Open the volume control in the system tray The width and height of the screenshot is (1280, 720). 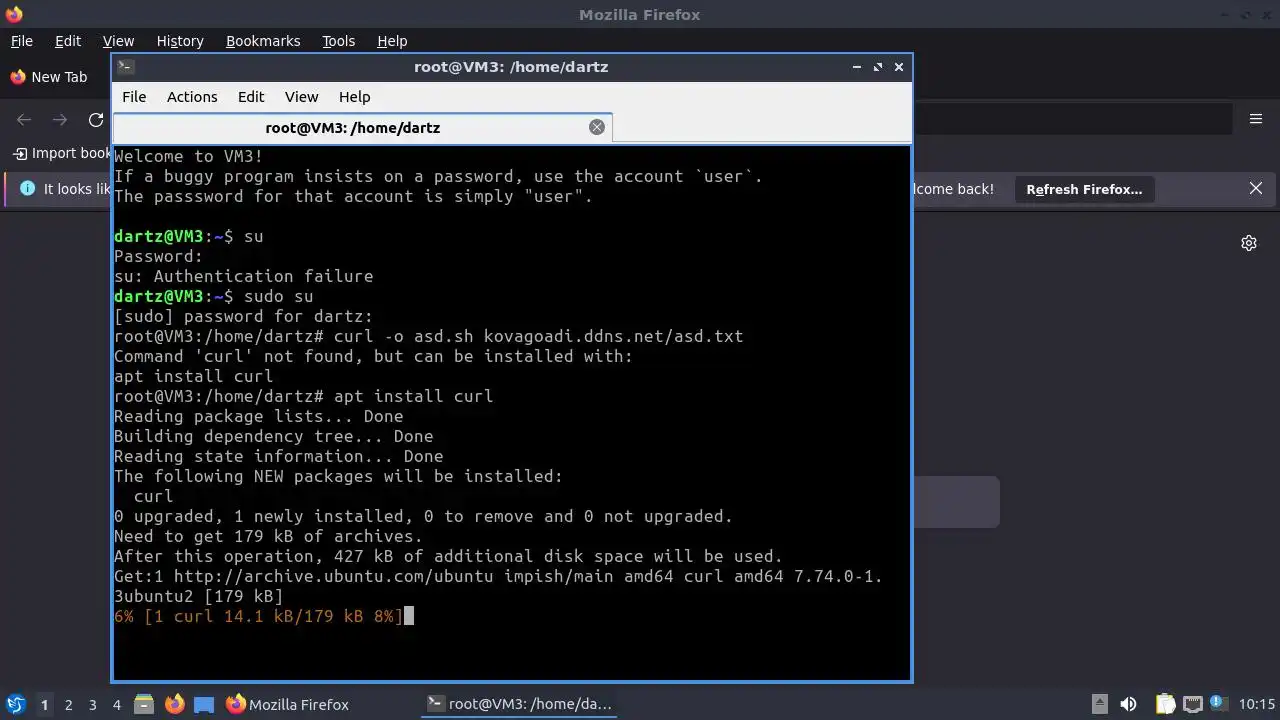[x=1129, y=704]
